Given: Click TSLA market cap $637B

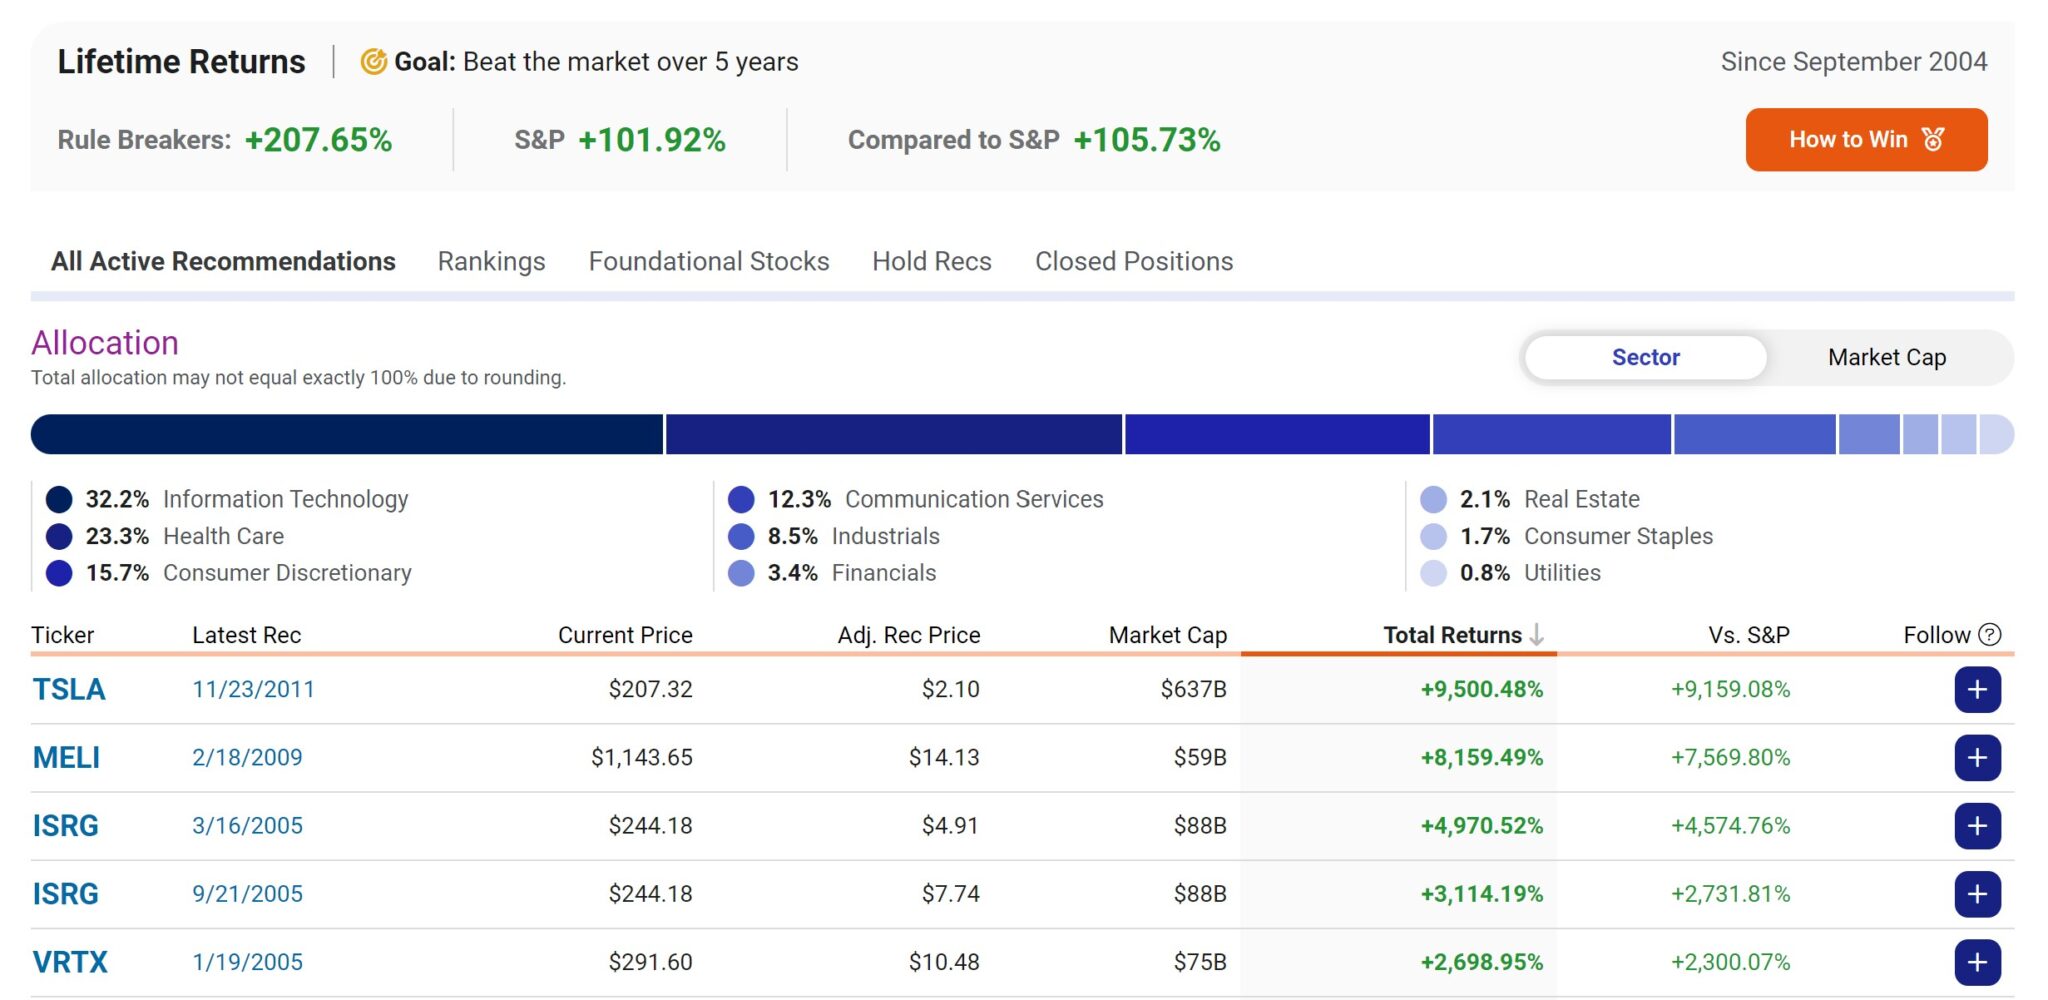Looking at the screenshot, I should coord(1193,690).
